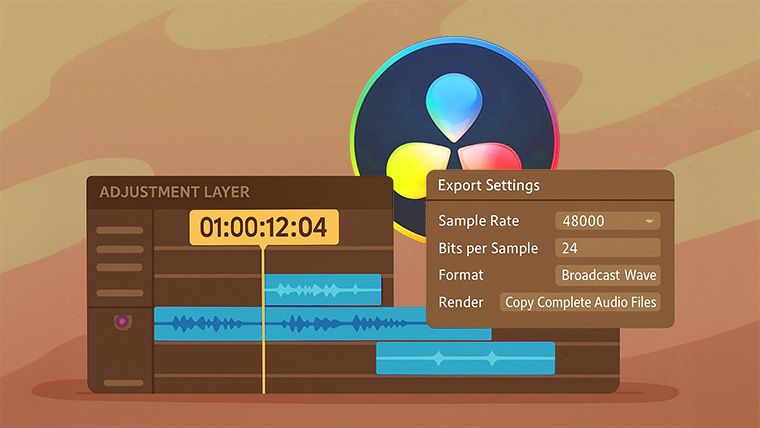Click the purple shield track icon
760x428 pixels.
pyautogui.click(x=123, y=321)
